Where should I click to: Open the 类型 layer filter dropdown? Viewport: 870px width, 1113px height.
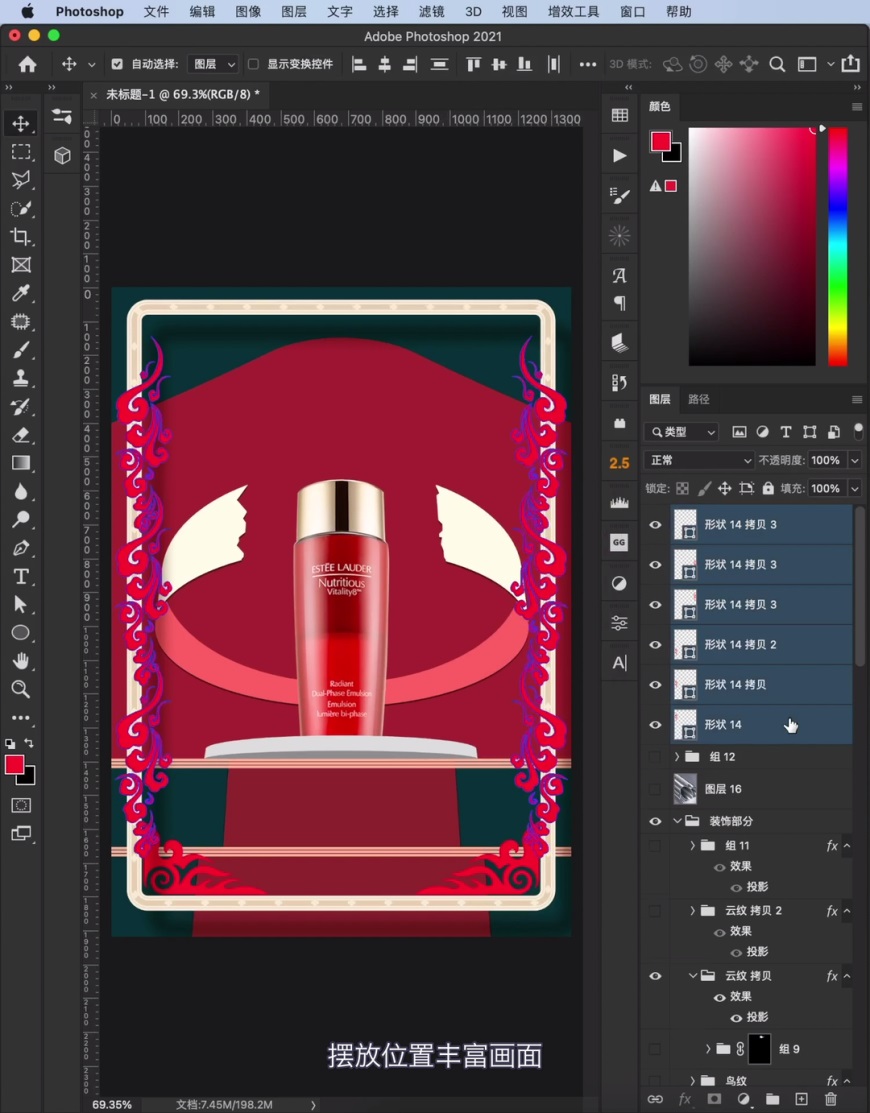coord(682,432)
